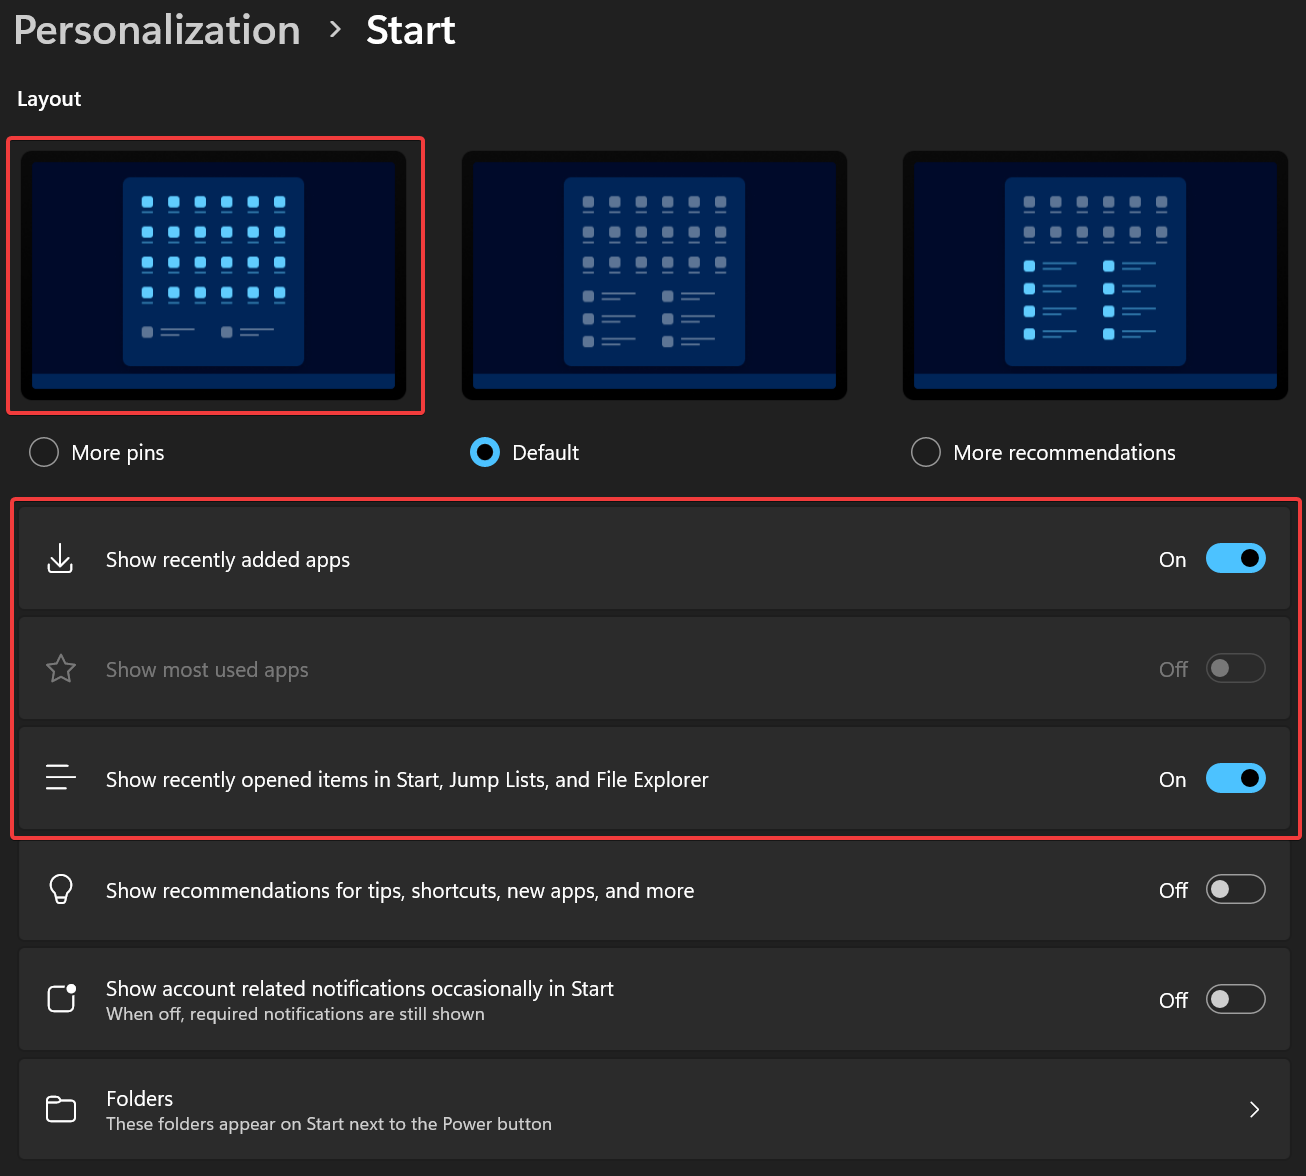The width and height of the screenshot is (1306, 1176).
Task: Click "Show account related notifications" label
Action: click(x=360, y=989)
